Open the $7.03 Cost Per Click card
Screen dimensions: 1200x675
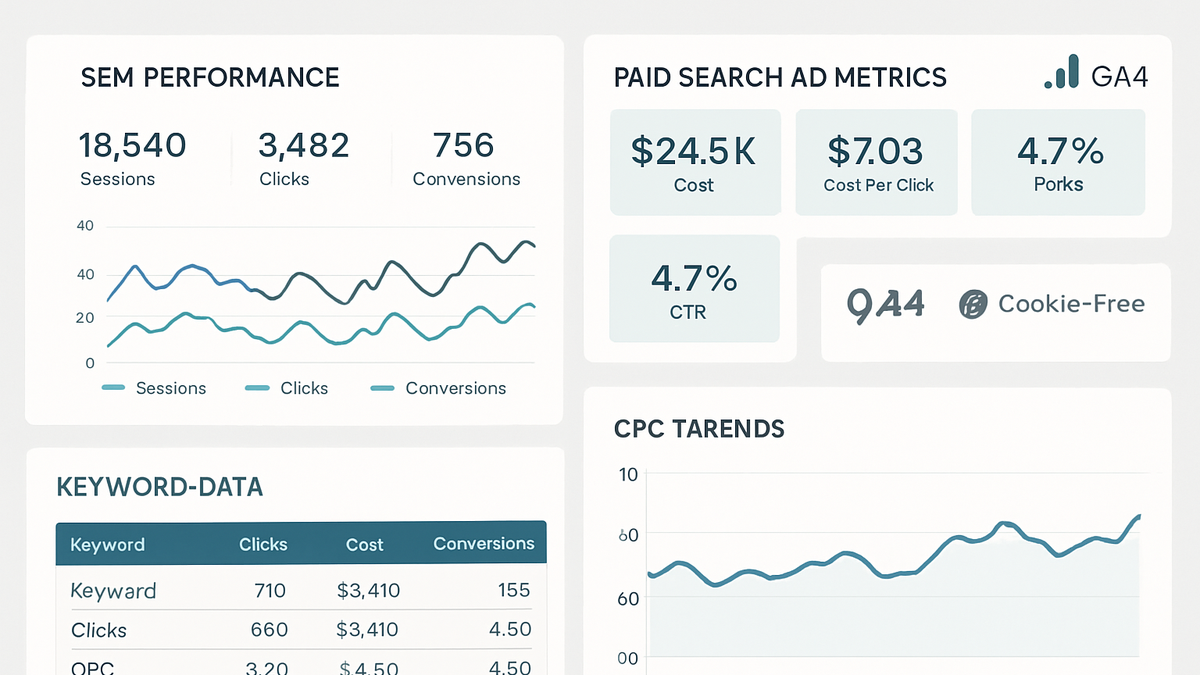pyautogui.click(x=876, y=162)
